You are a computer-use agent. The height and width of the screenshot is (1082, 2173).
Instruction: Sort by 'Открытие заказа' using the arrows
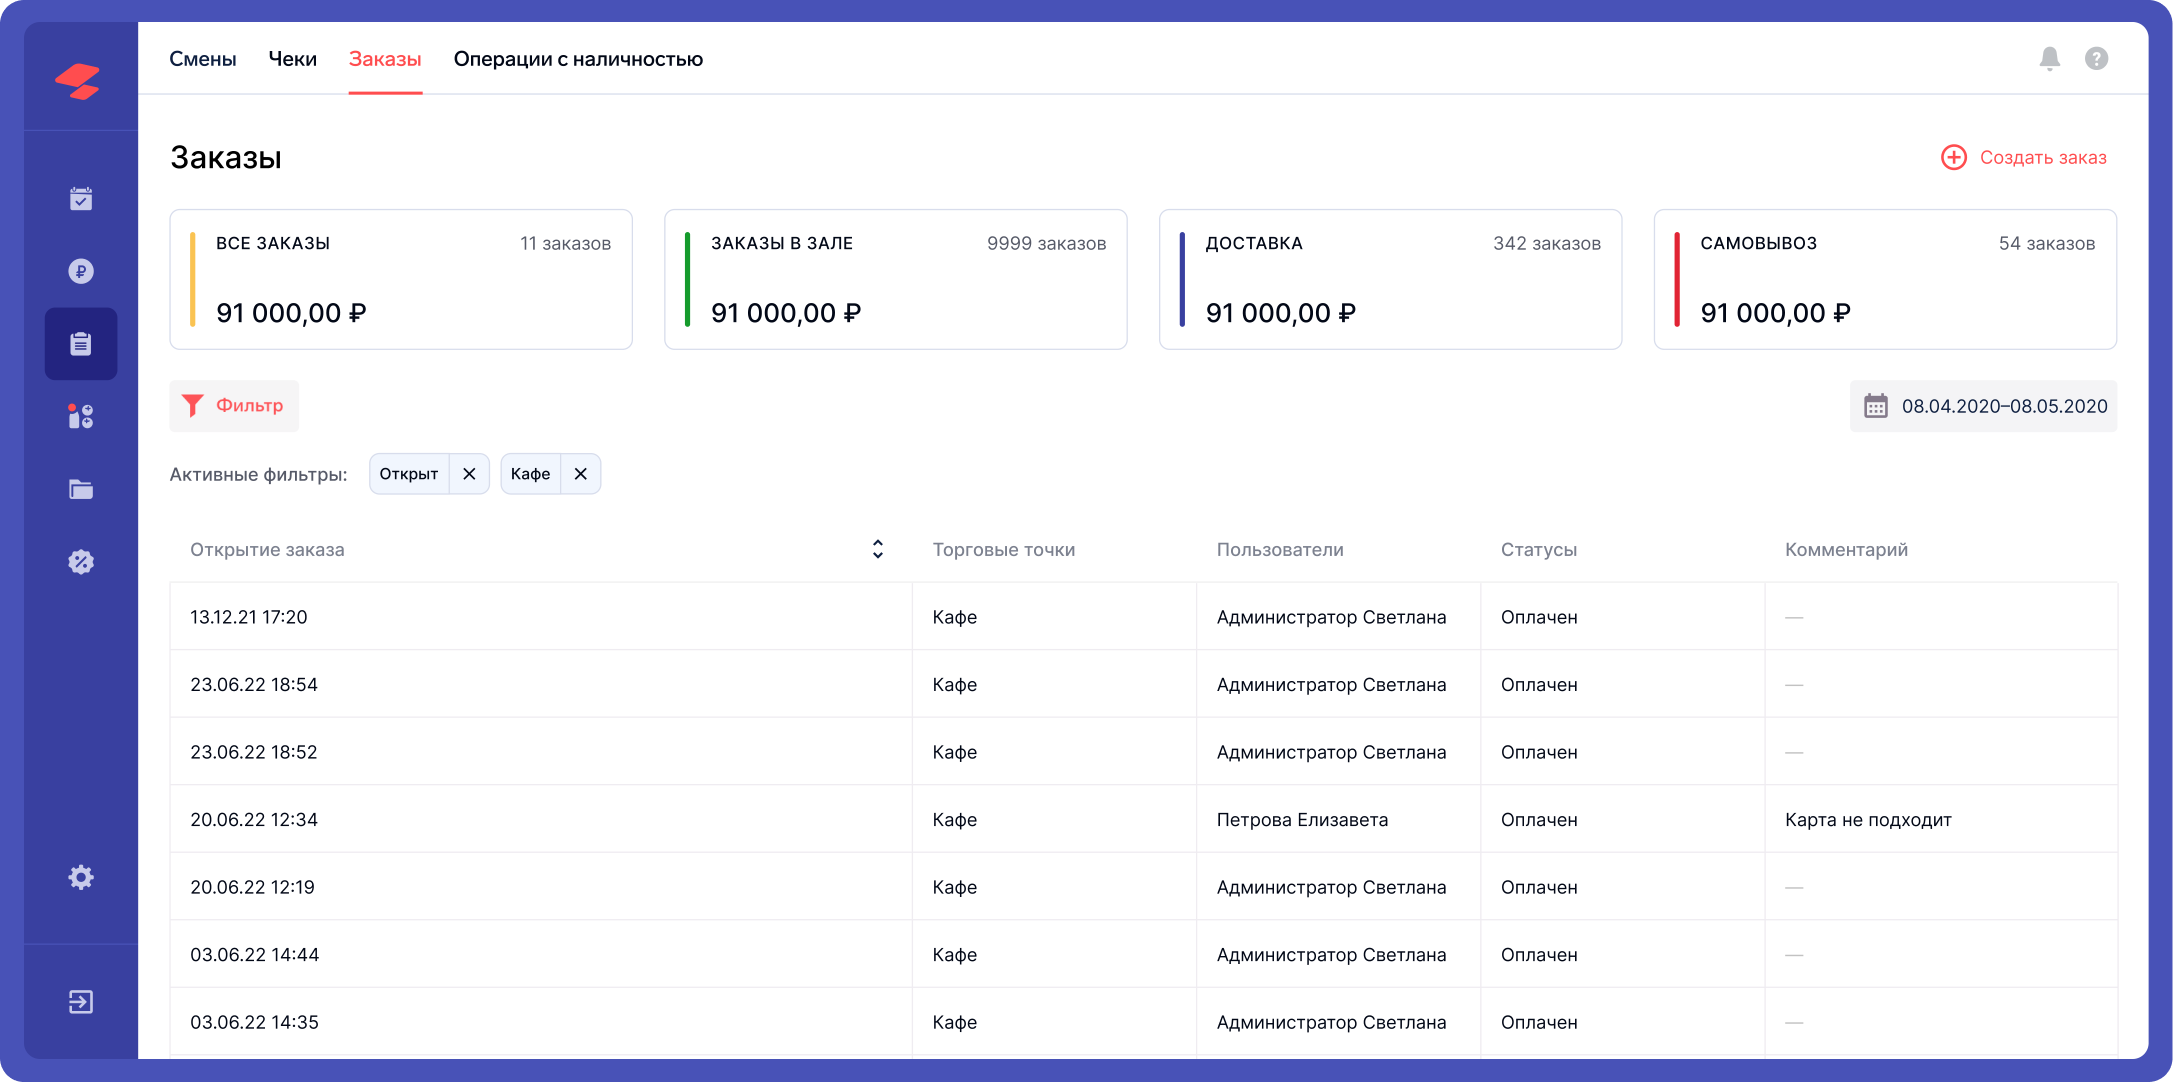[x=877, y=549]
